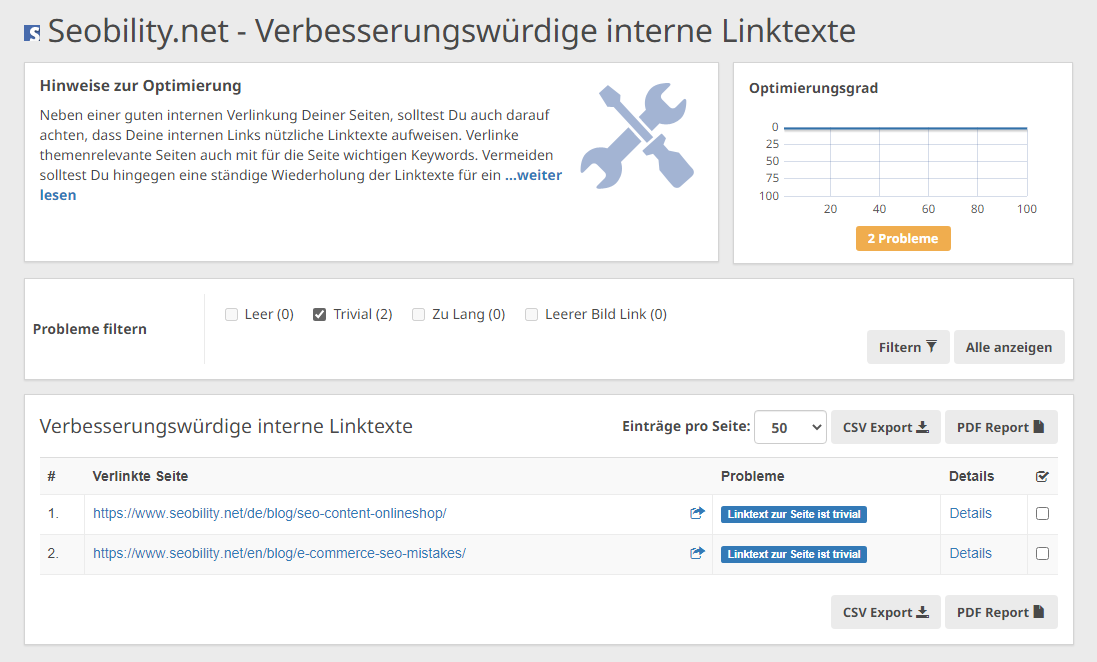
Task: Click the Seobility logo icon beside title
Action: pos(32,33)
